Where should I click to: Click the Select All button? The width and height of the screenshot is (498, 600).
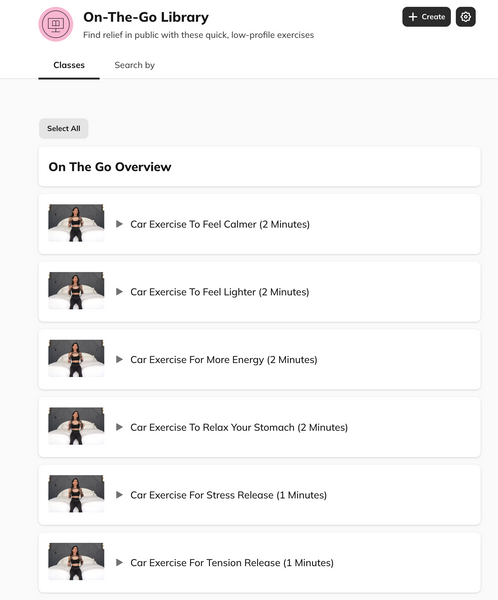coord(64,129)
